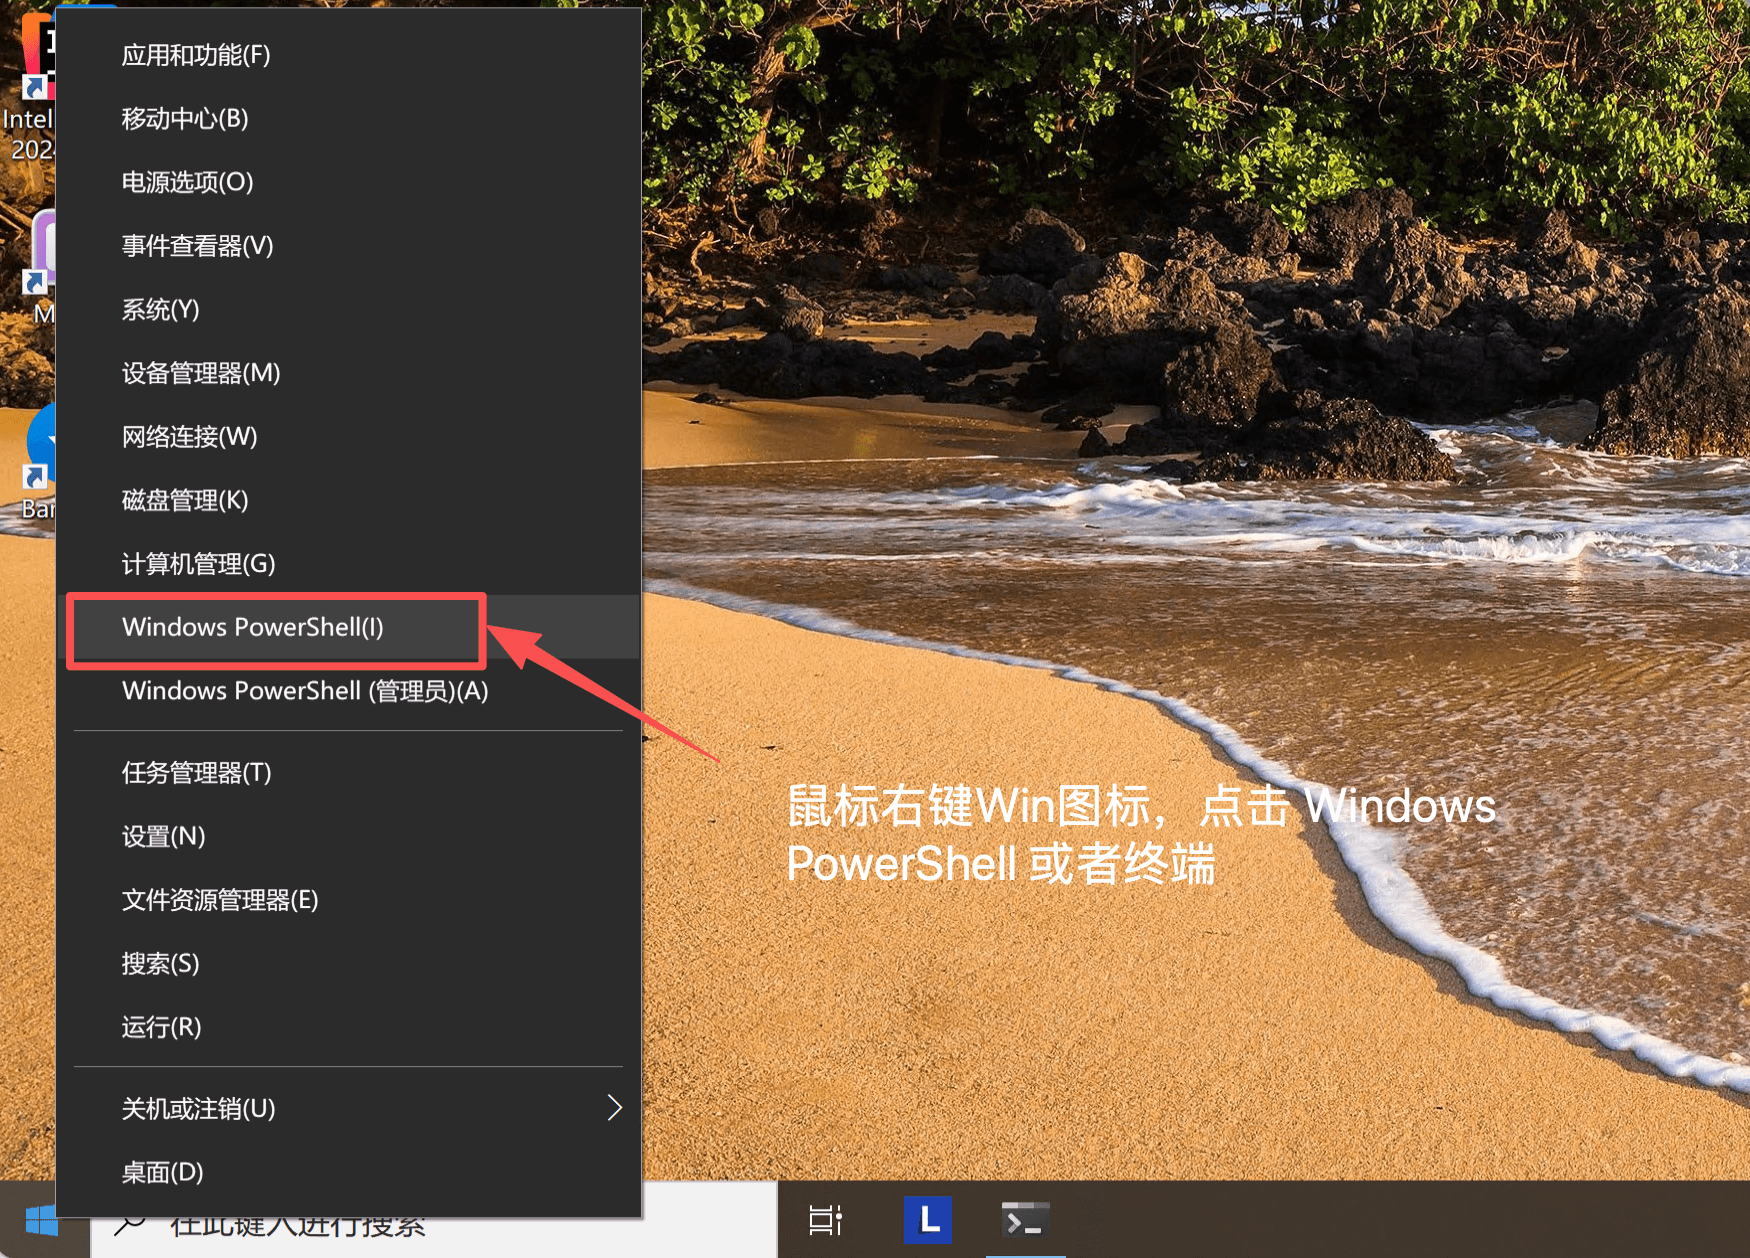This screenshot has height=1258, width=1750.
Task: Open Task View from the taskbar
Action: click(824, 1220)
